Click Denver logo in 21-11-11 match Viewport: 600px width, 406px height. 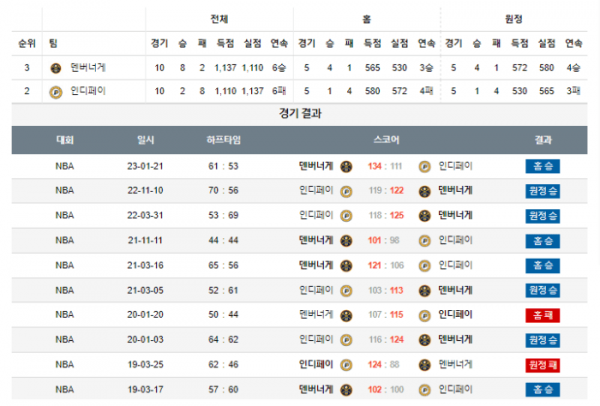pos(346,241)
